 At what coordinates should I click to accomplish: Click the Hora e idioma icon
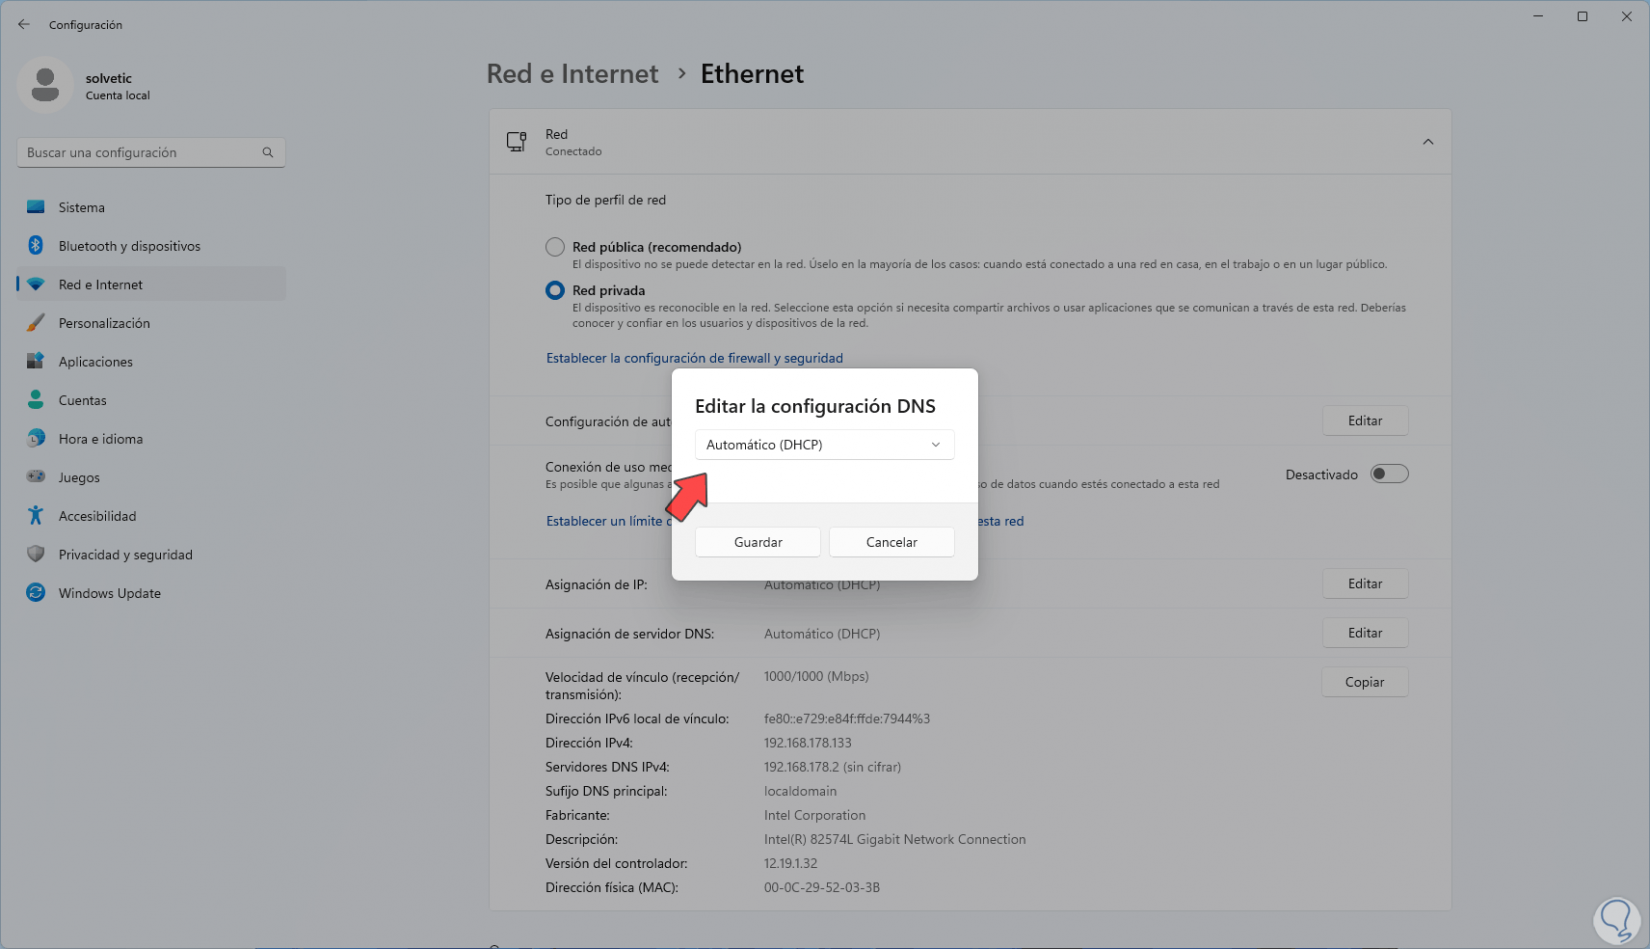(x=35, y=438)
